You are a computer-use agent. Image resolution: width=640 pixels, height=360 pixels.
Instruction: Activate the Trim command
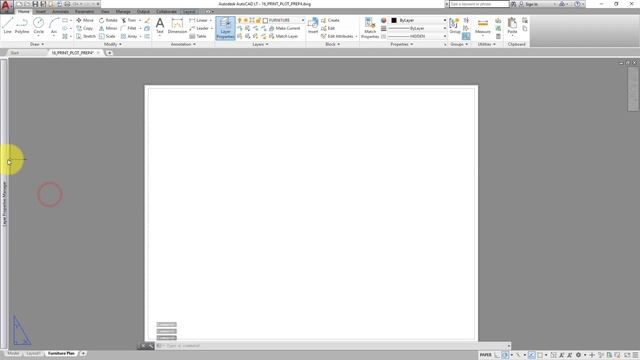point(129,20)
